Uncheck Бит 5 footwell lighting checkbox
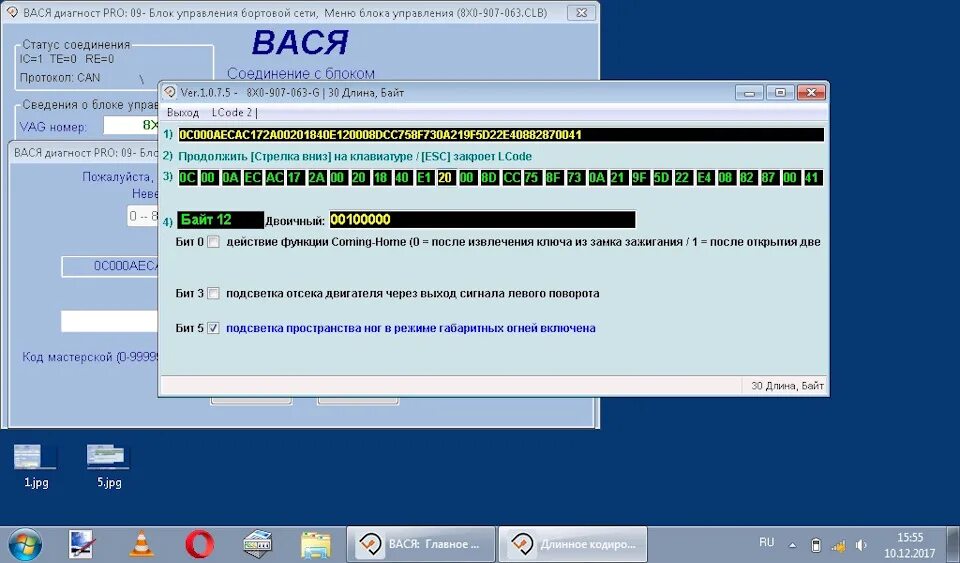Viewport: 960px width, 563px height. click(213, 328)
